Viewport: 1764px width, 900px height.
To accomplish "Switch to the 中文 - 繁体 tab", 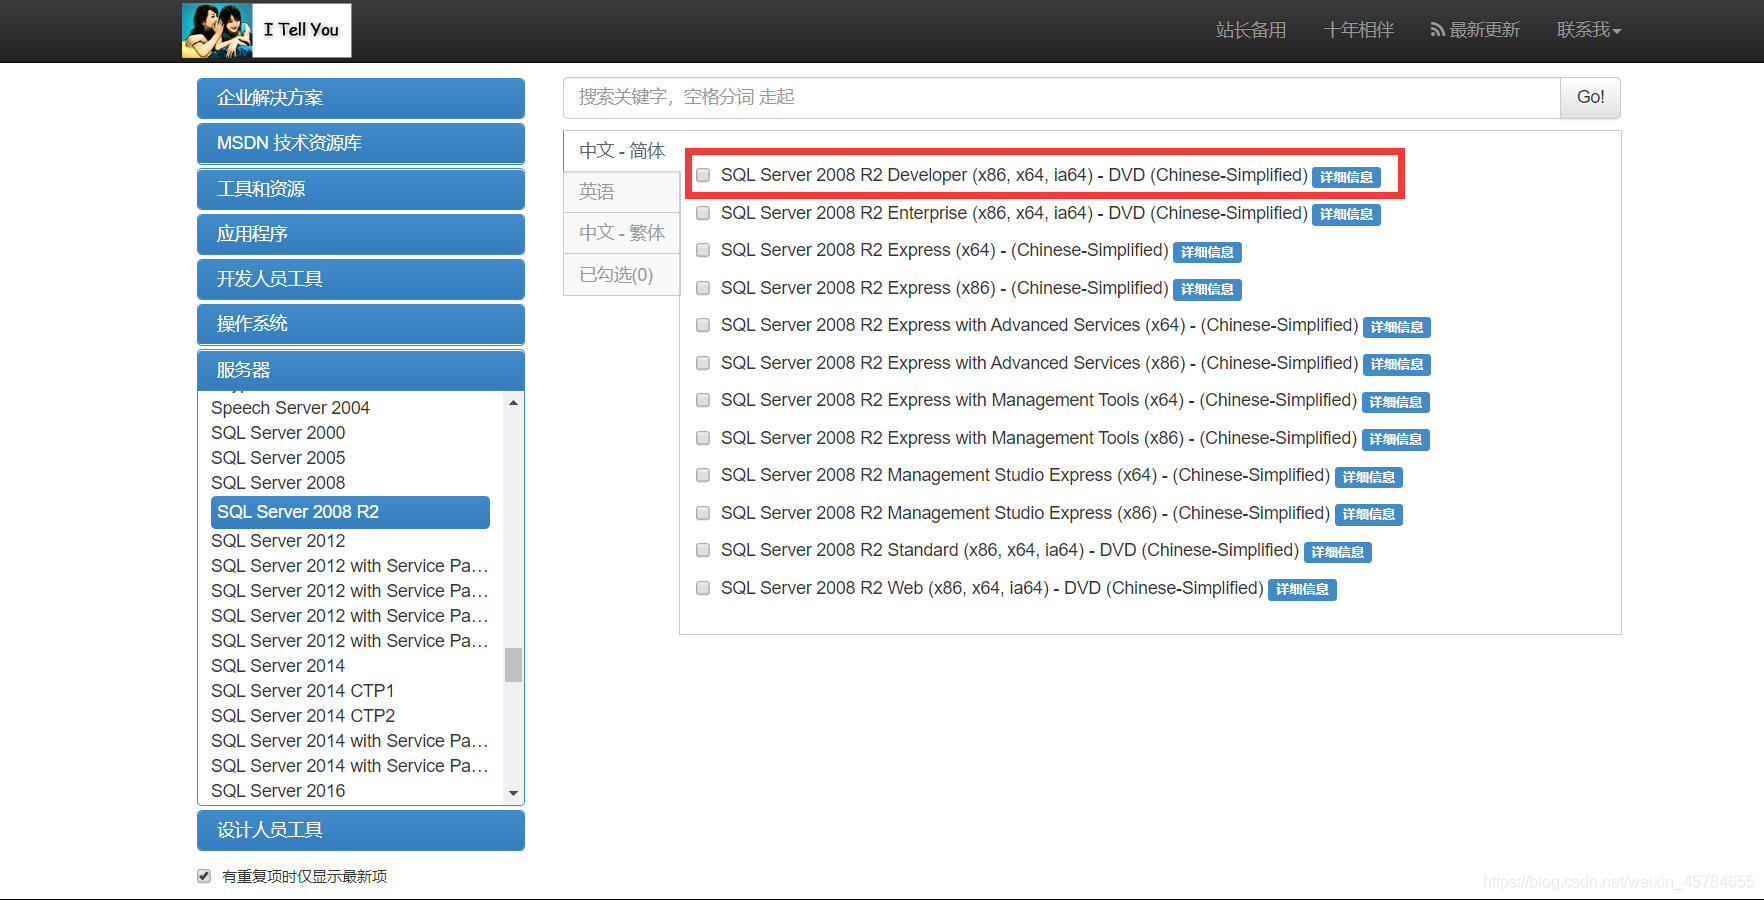I will [x=622, y=233].
